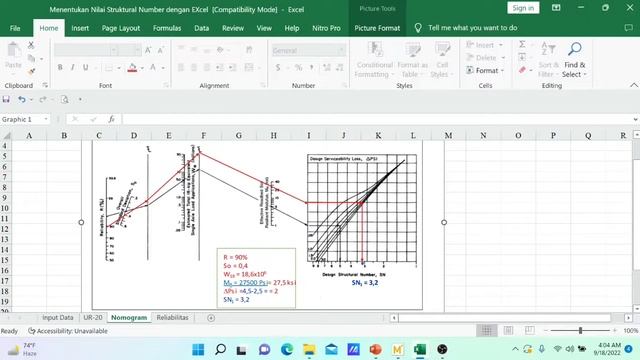The height and width of the screenshot is (360, 640).
Task: Toggle Bold formatting
Action: [x=60, y=67]
